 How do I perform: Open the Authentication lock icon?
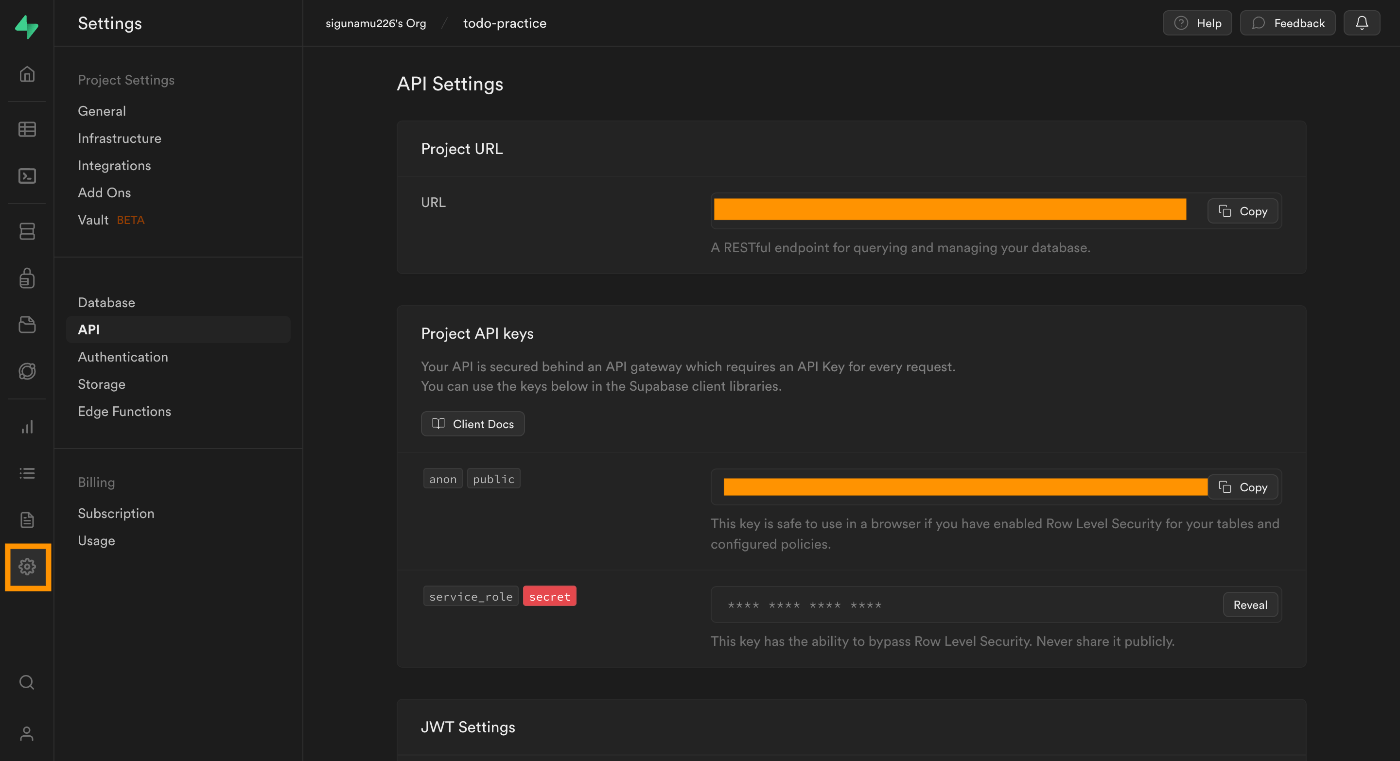click(x=27, y=279)
